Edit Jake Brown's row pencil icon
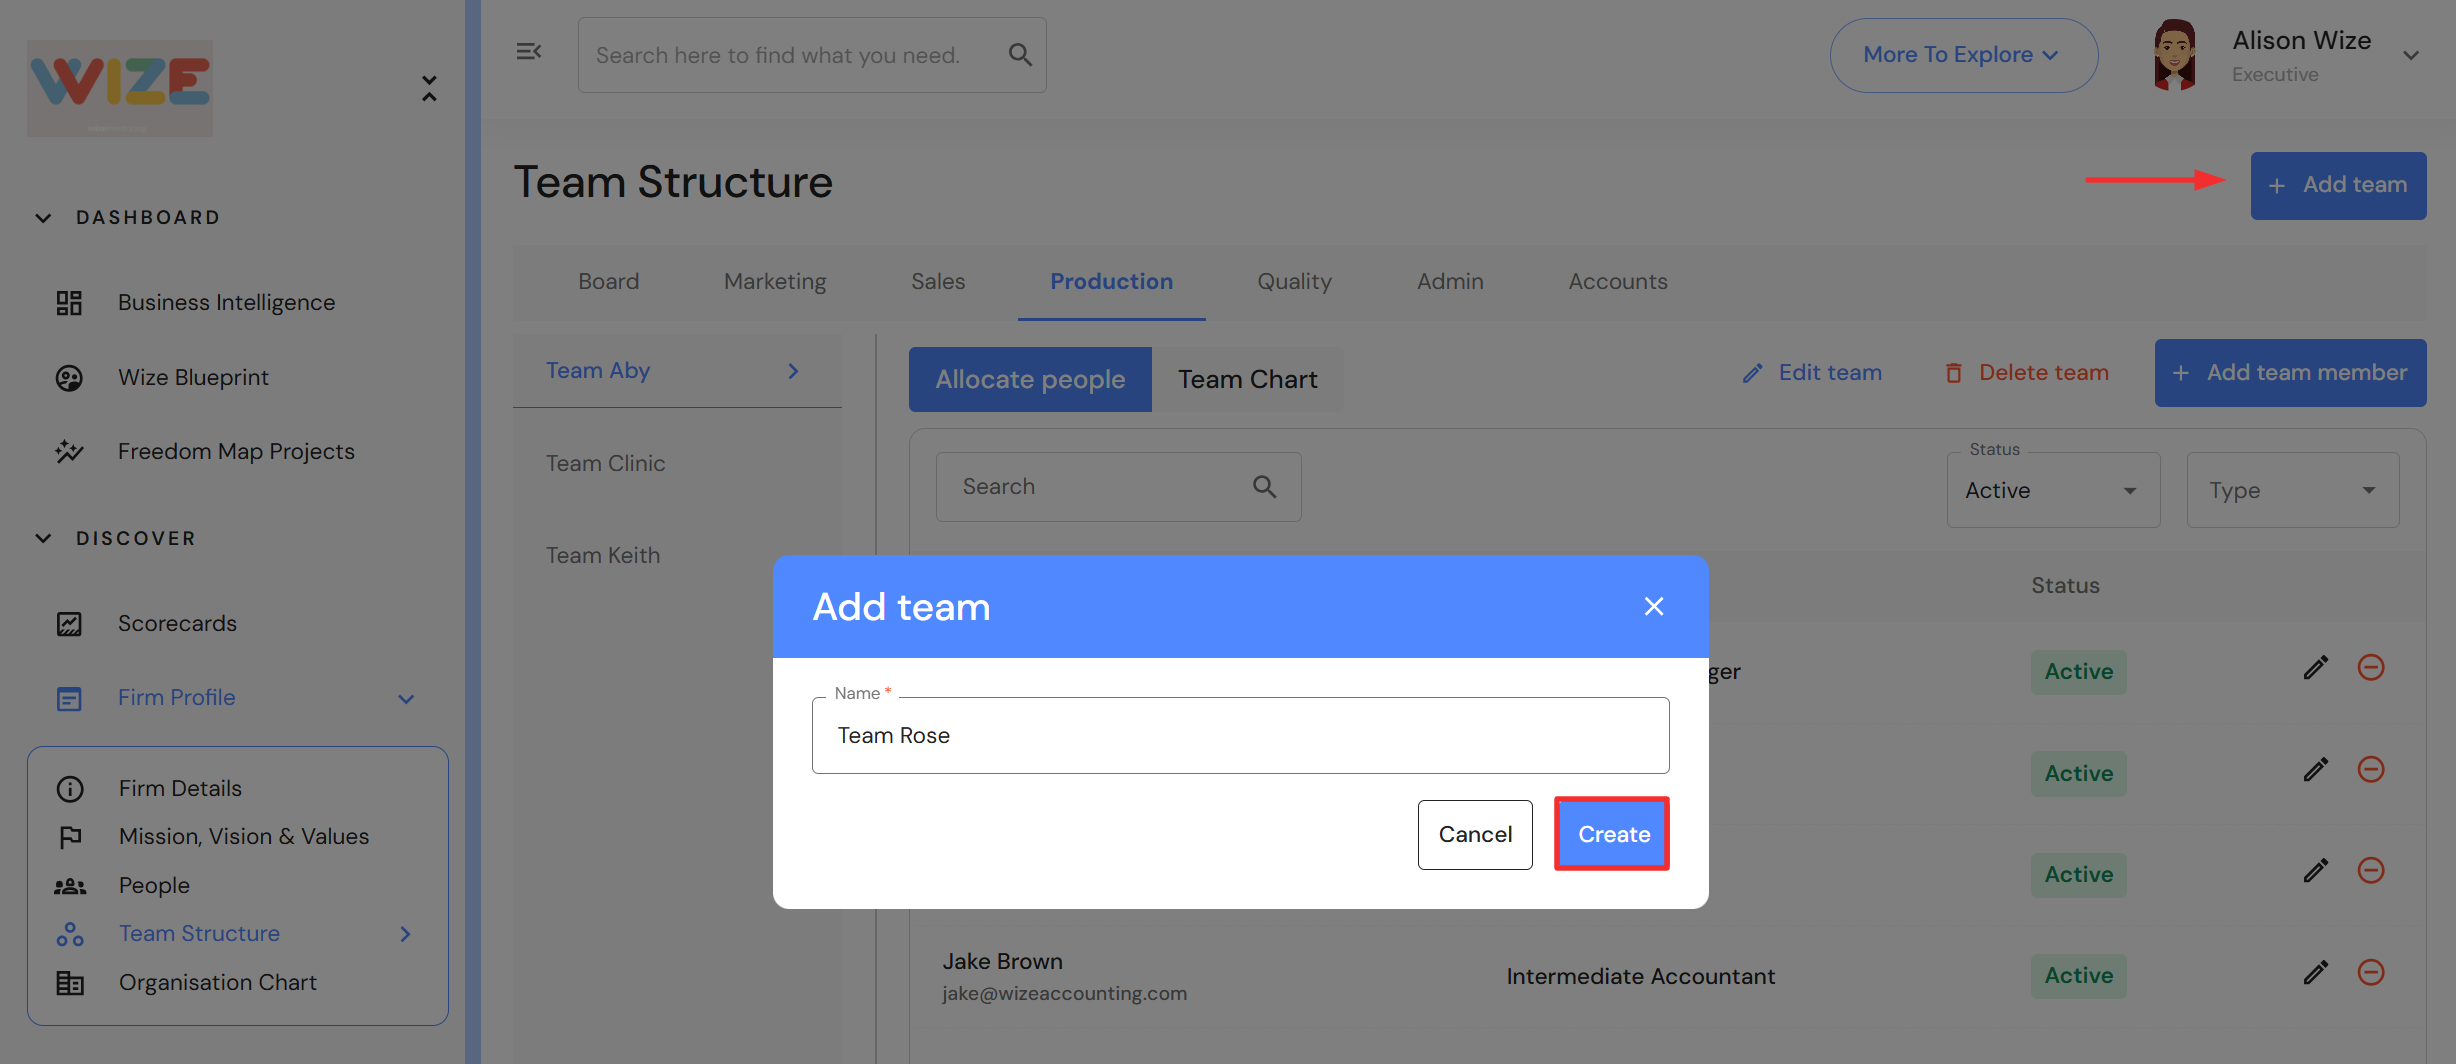This screenshot has width=2456, height=1064. (x=2315, y=973)
